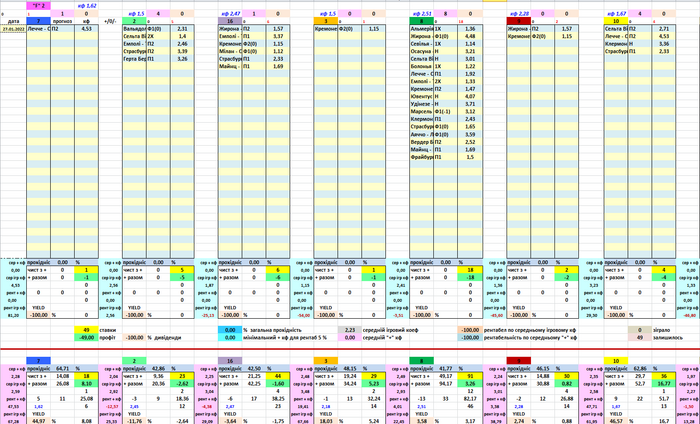This screenshot has height=424, width=700.
Task: Select the "кф 1,67" label cell
Action: click(x=616, y=13)
